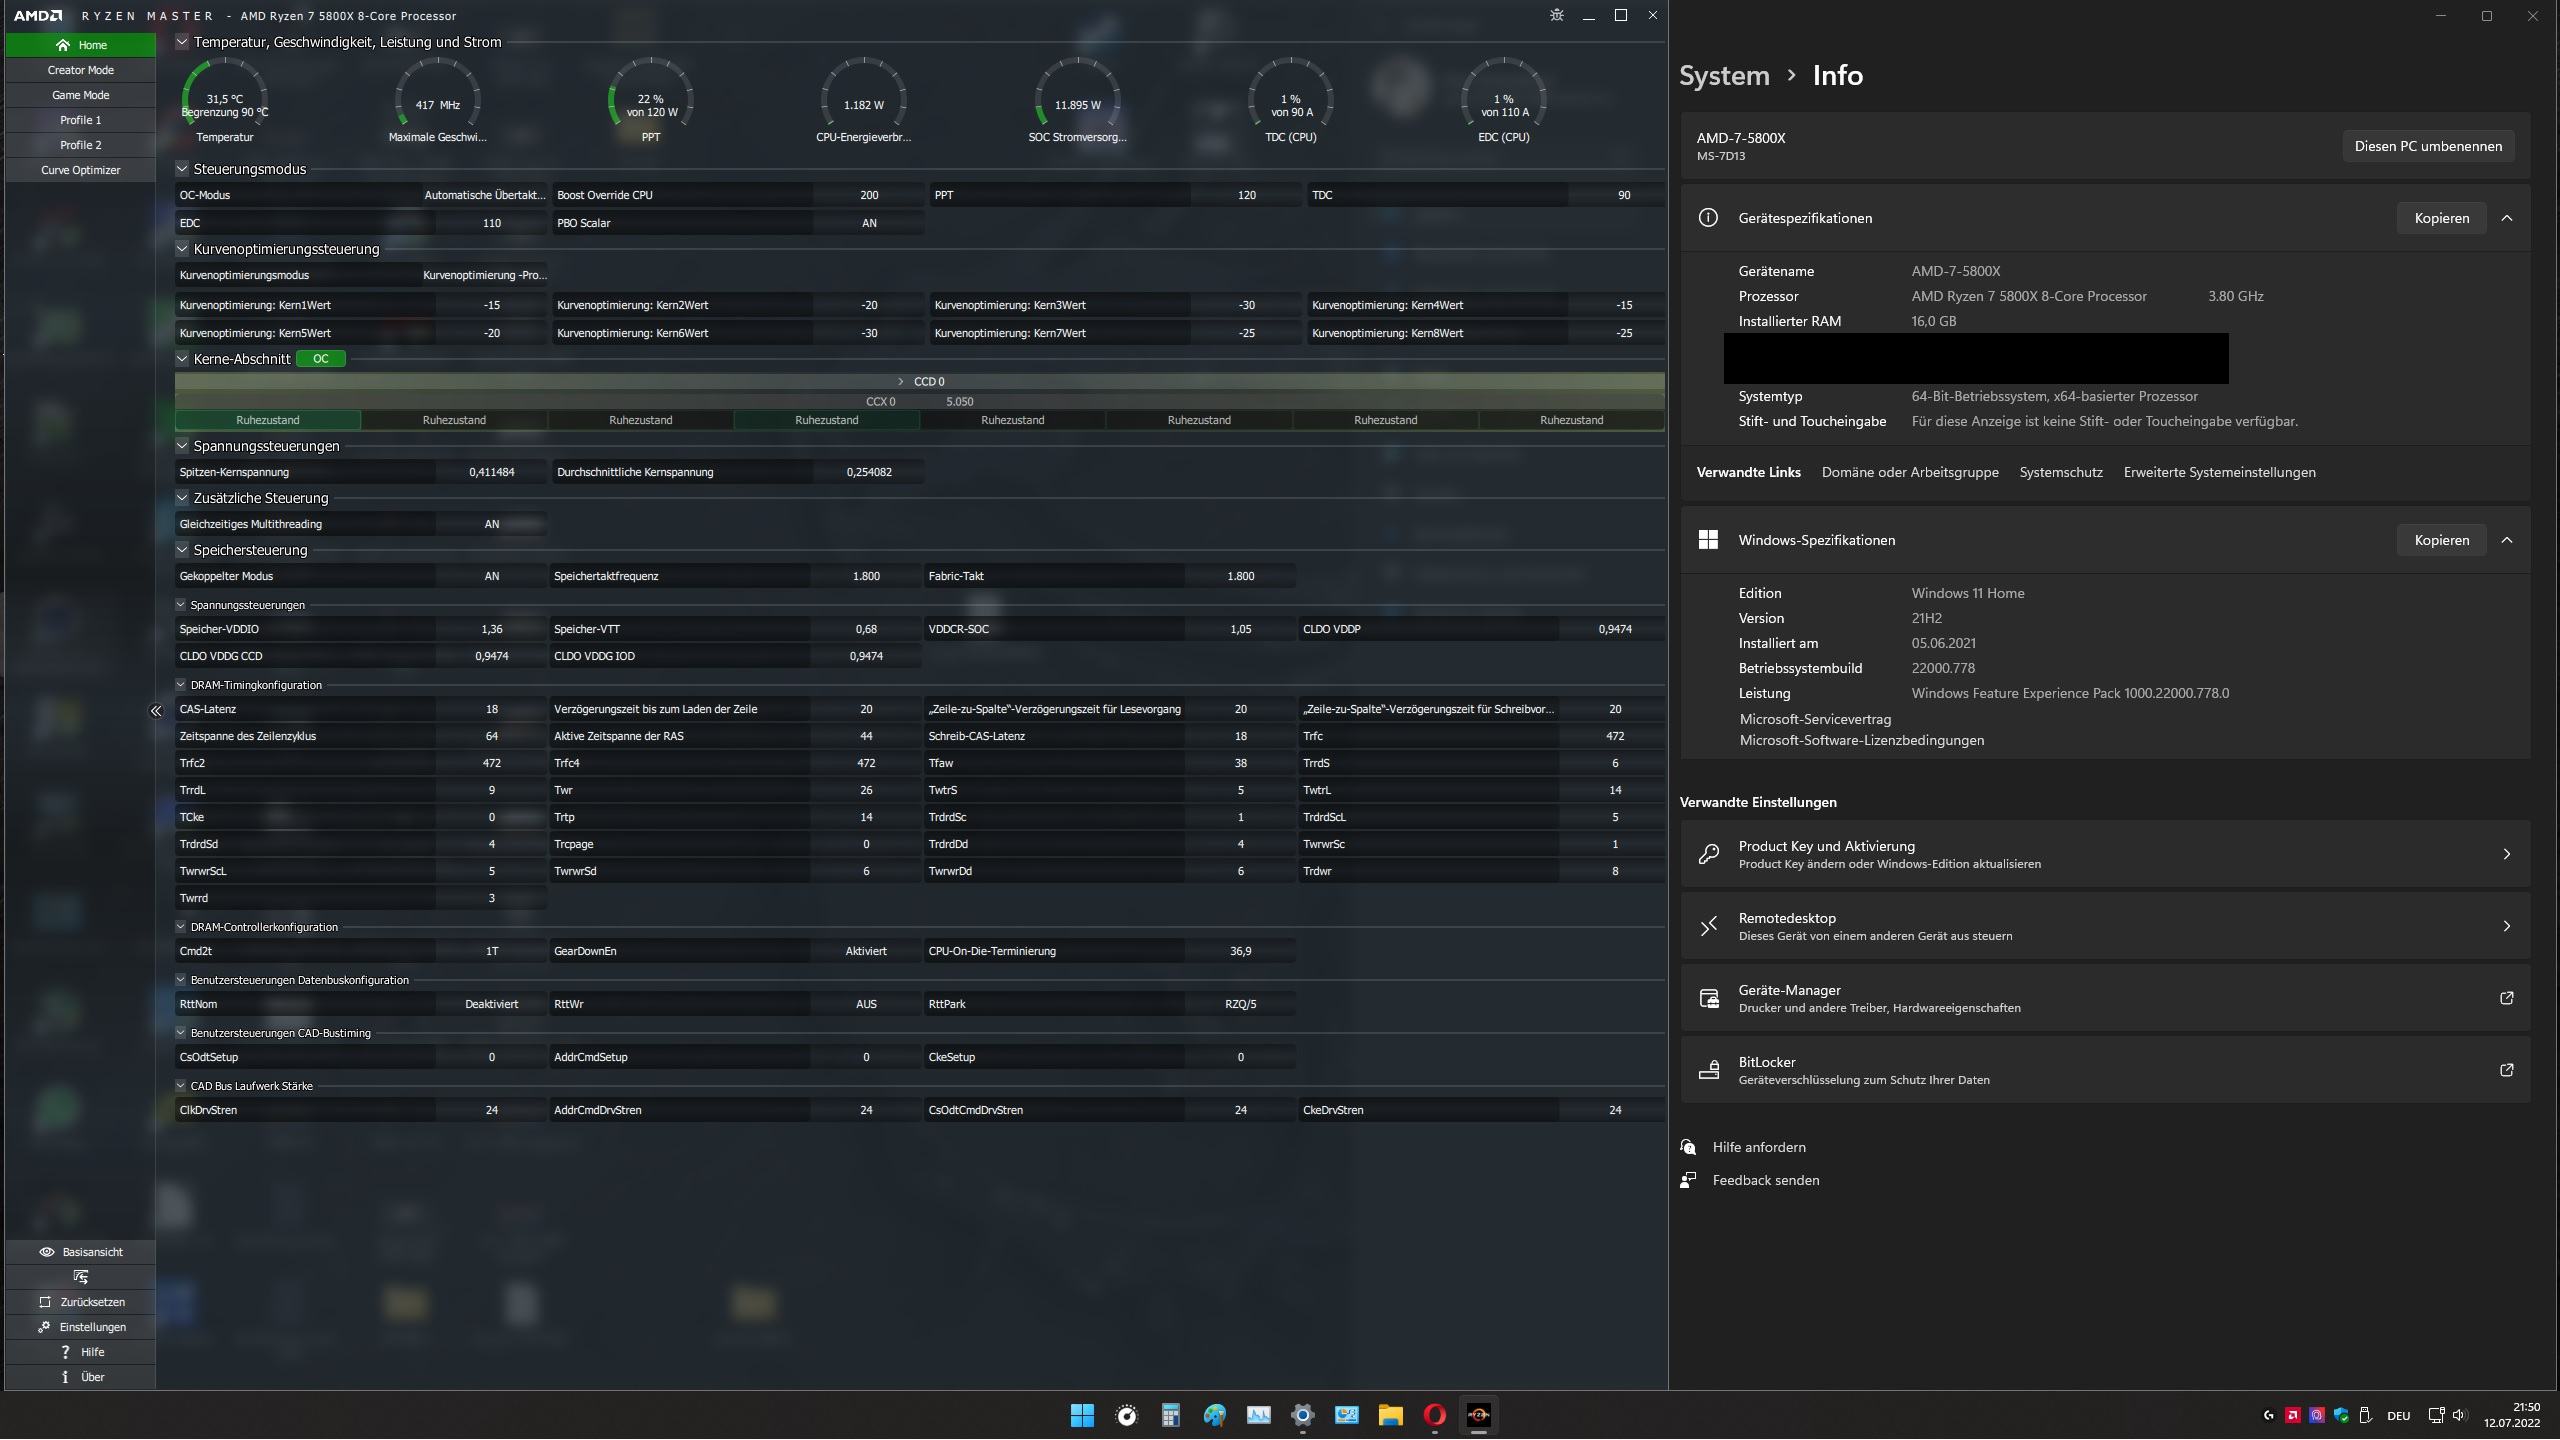Viewport: 2560px width, 1440px height.
Task: Open the Curve Optimizer page
Action: pyautogui.click(x=80, y=170)
